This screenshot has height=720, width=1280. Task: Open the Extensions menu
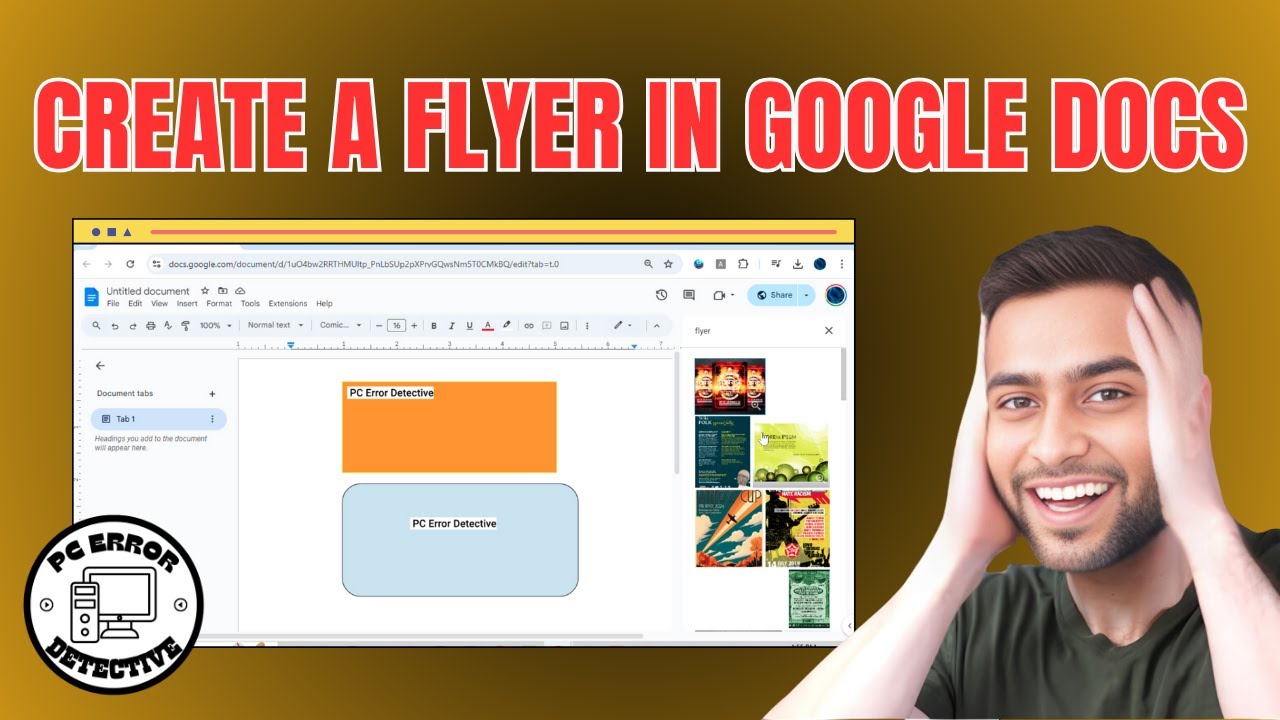pos(288,304)
